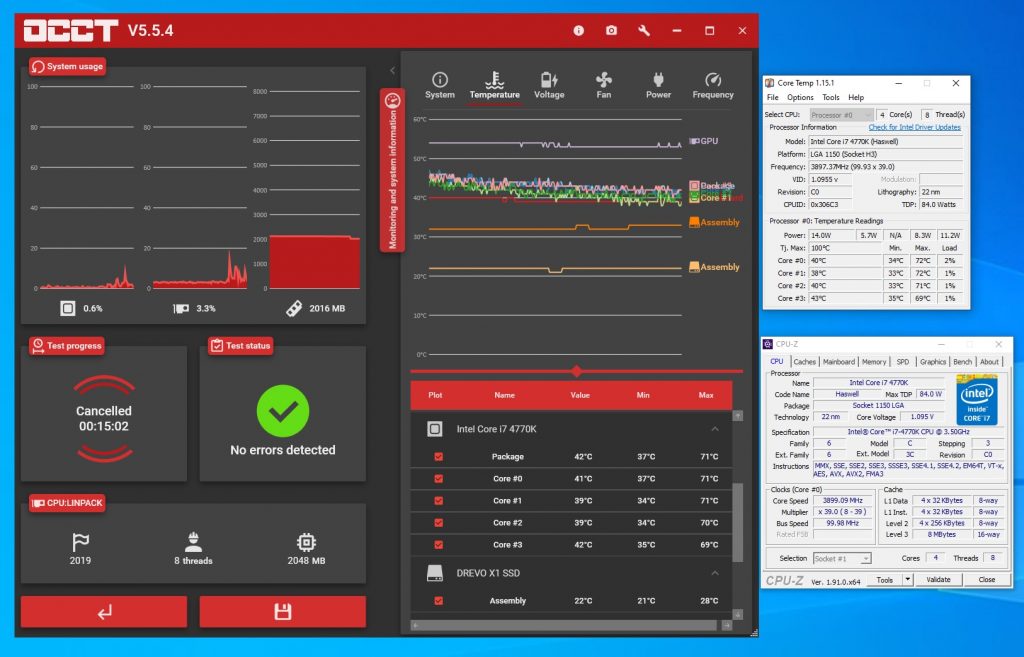Select the Temperature monitoring tab
1024x657 pixels.
pyautogui.click(x=494, y=86)
